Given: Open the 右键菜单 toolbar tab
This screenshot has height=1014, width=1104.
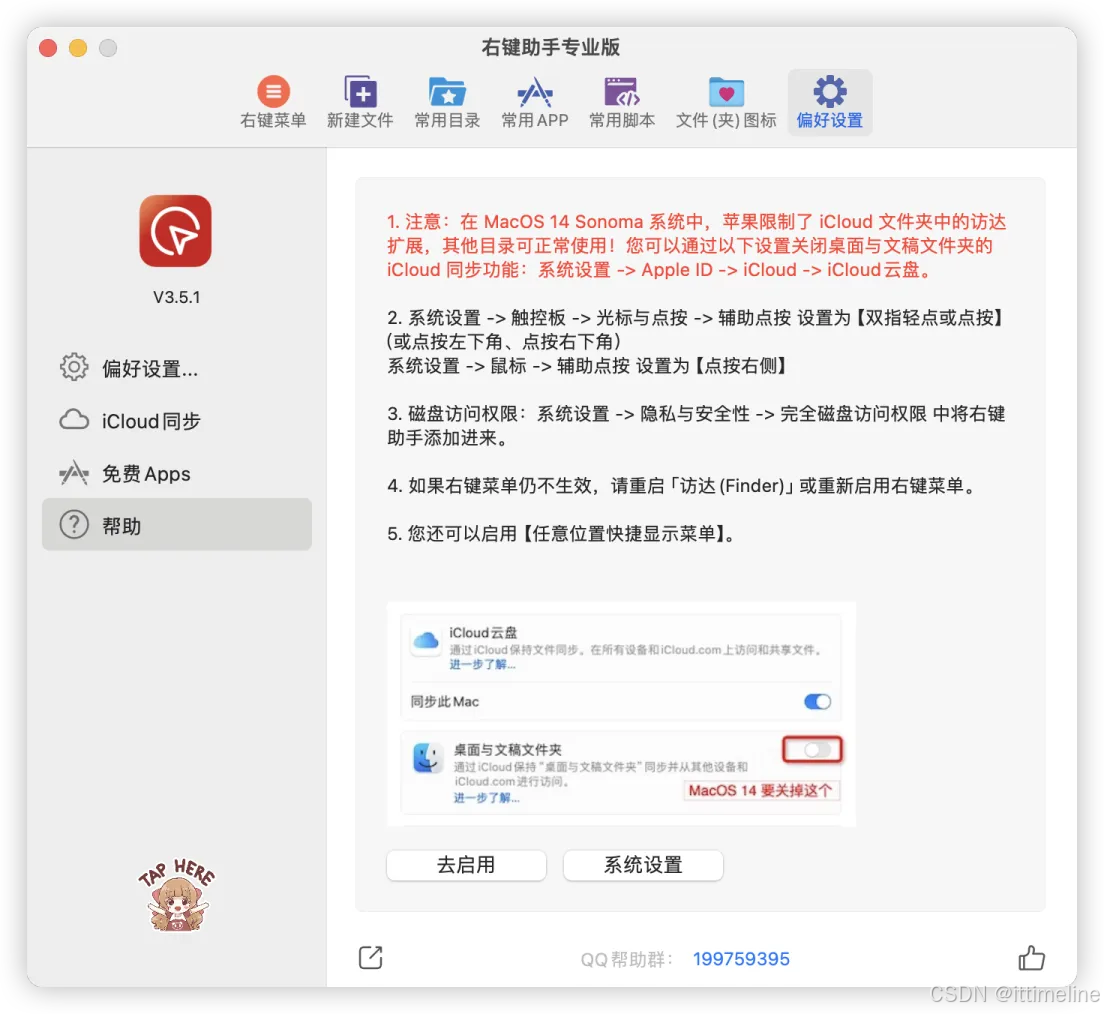Looking at the screenshot, I should point(273,102).
